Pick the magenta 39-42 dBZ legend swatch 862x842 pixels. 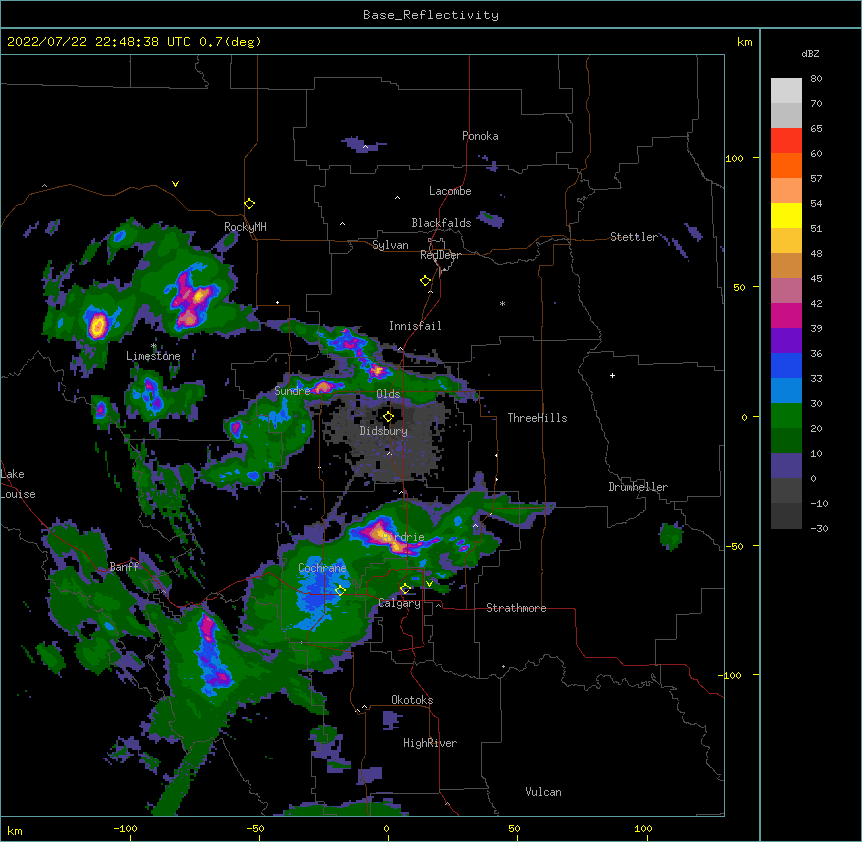[786, 315]
